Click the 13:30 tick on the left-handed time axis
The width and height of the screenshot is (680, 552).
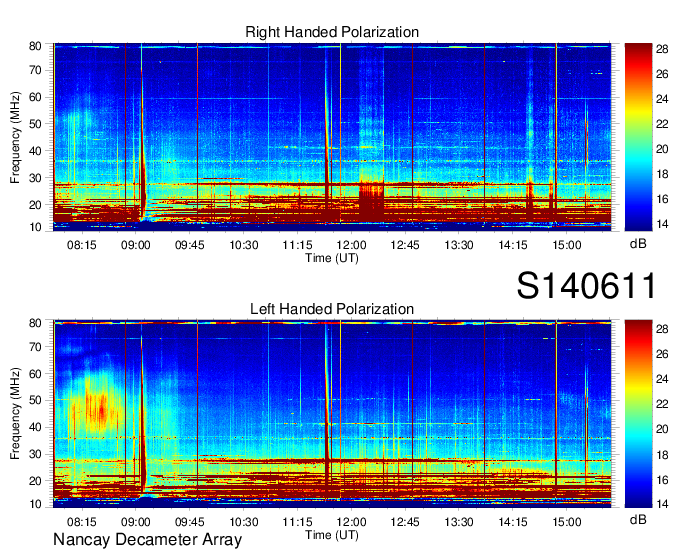459,521
